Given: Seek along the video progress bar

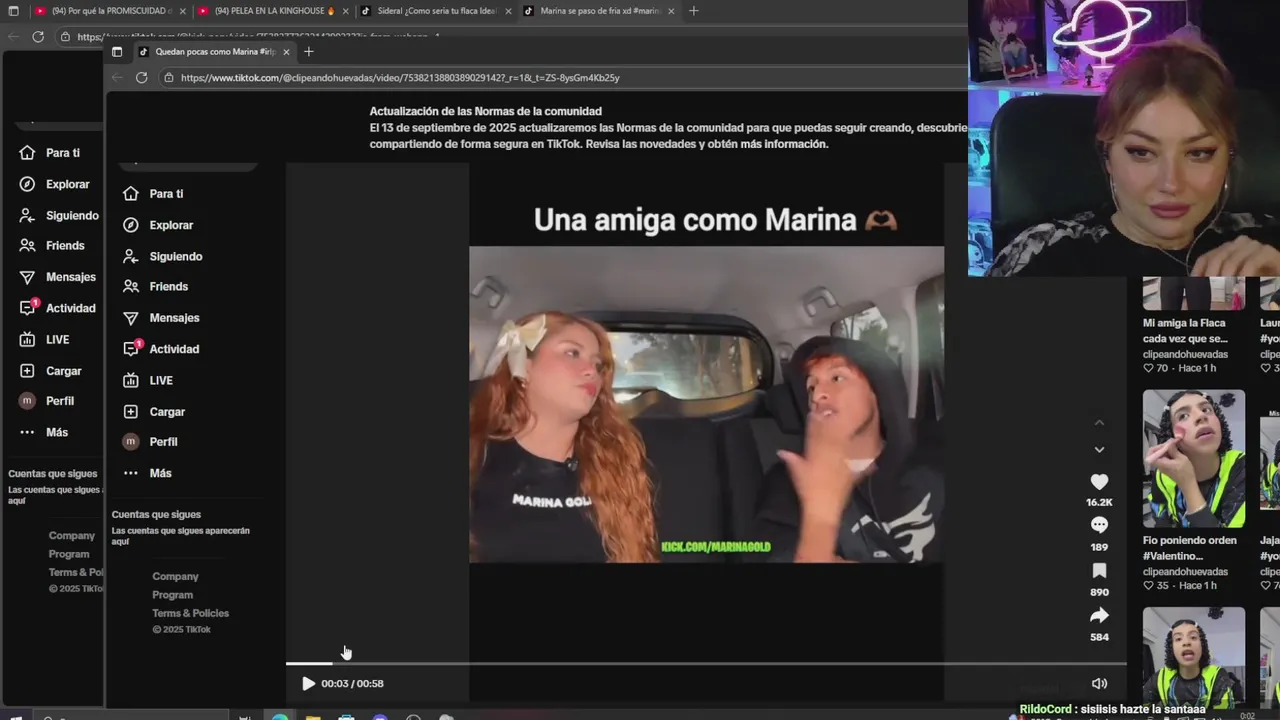Looking at the screenshot, I should (706, 663).
